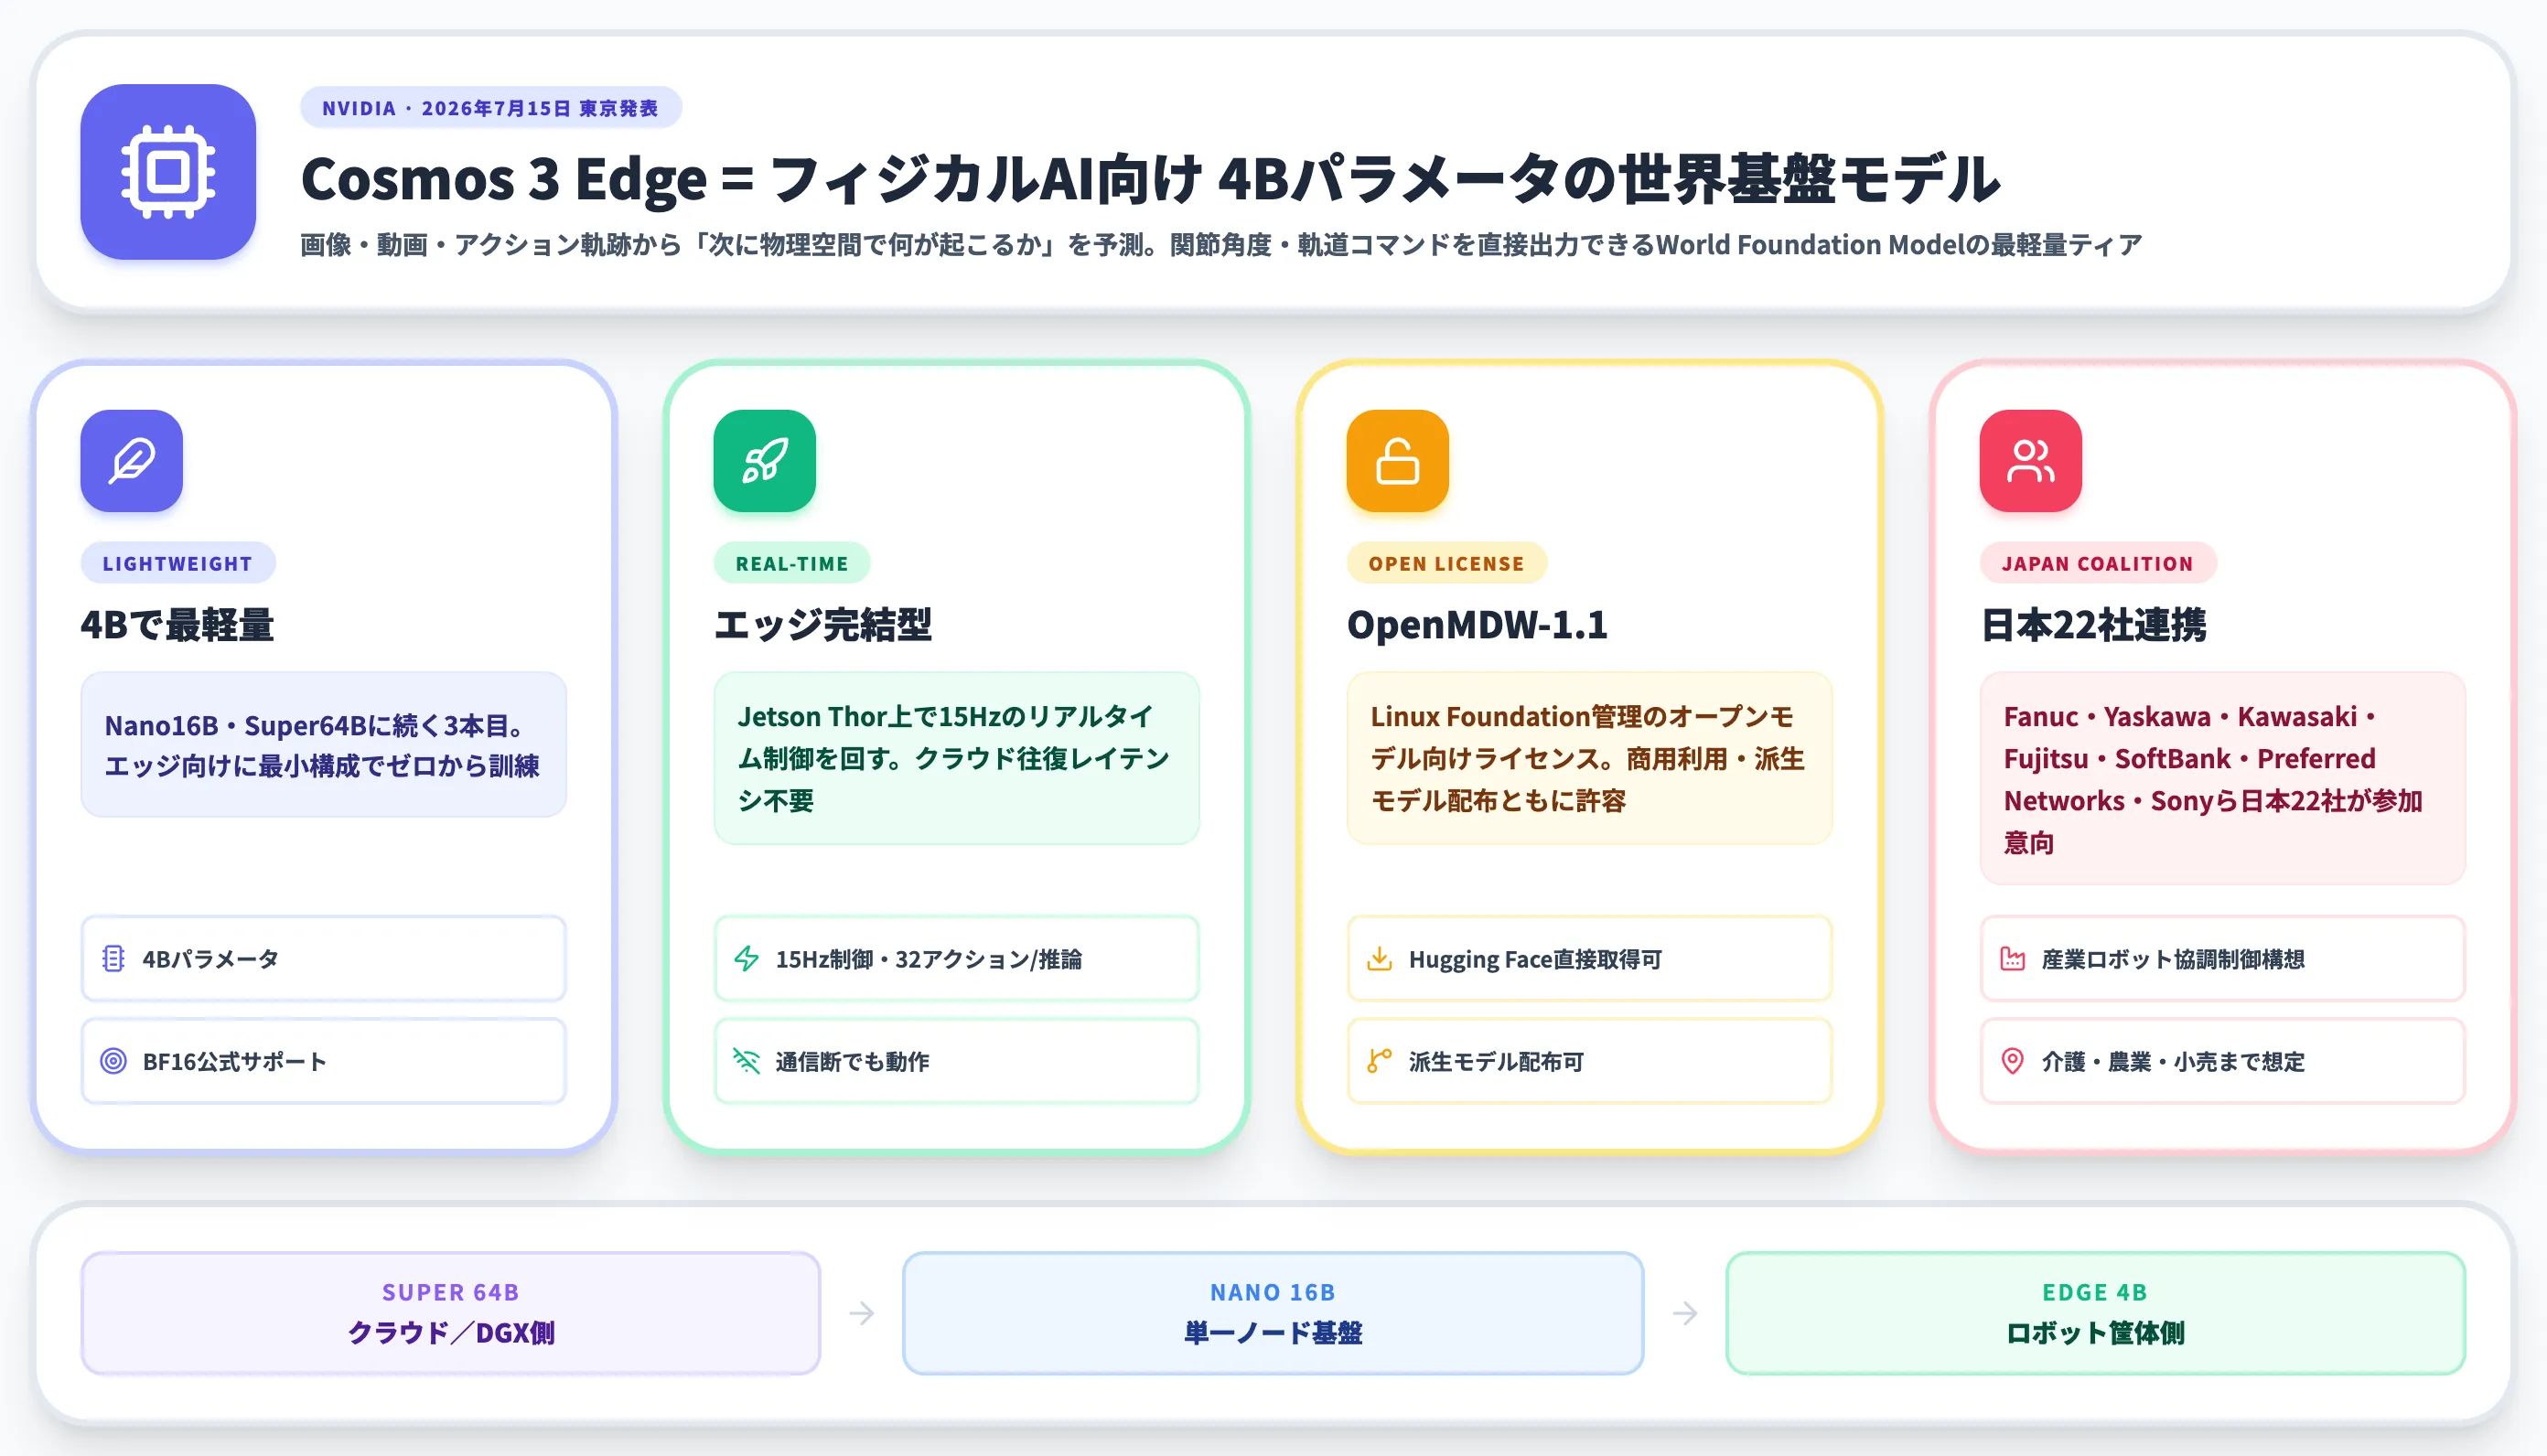Click the Cosmos 3 Edge main headline

click(x=1150, y=179)
